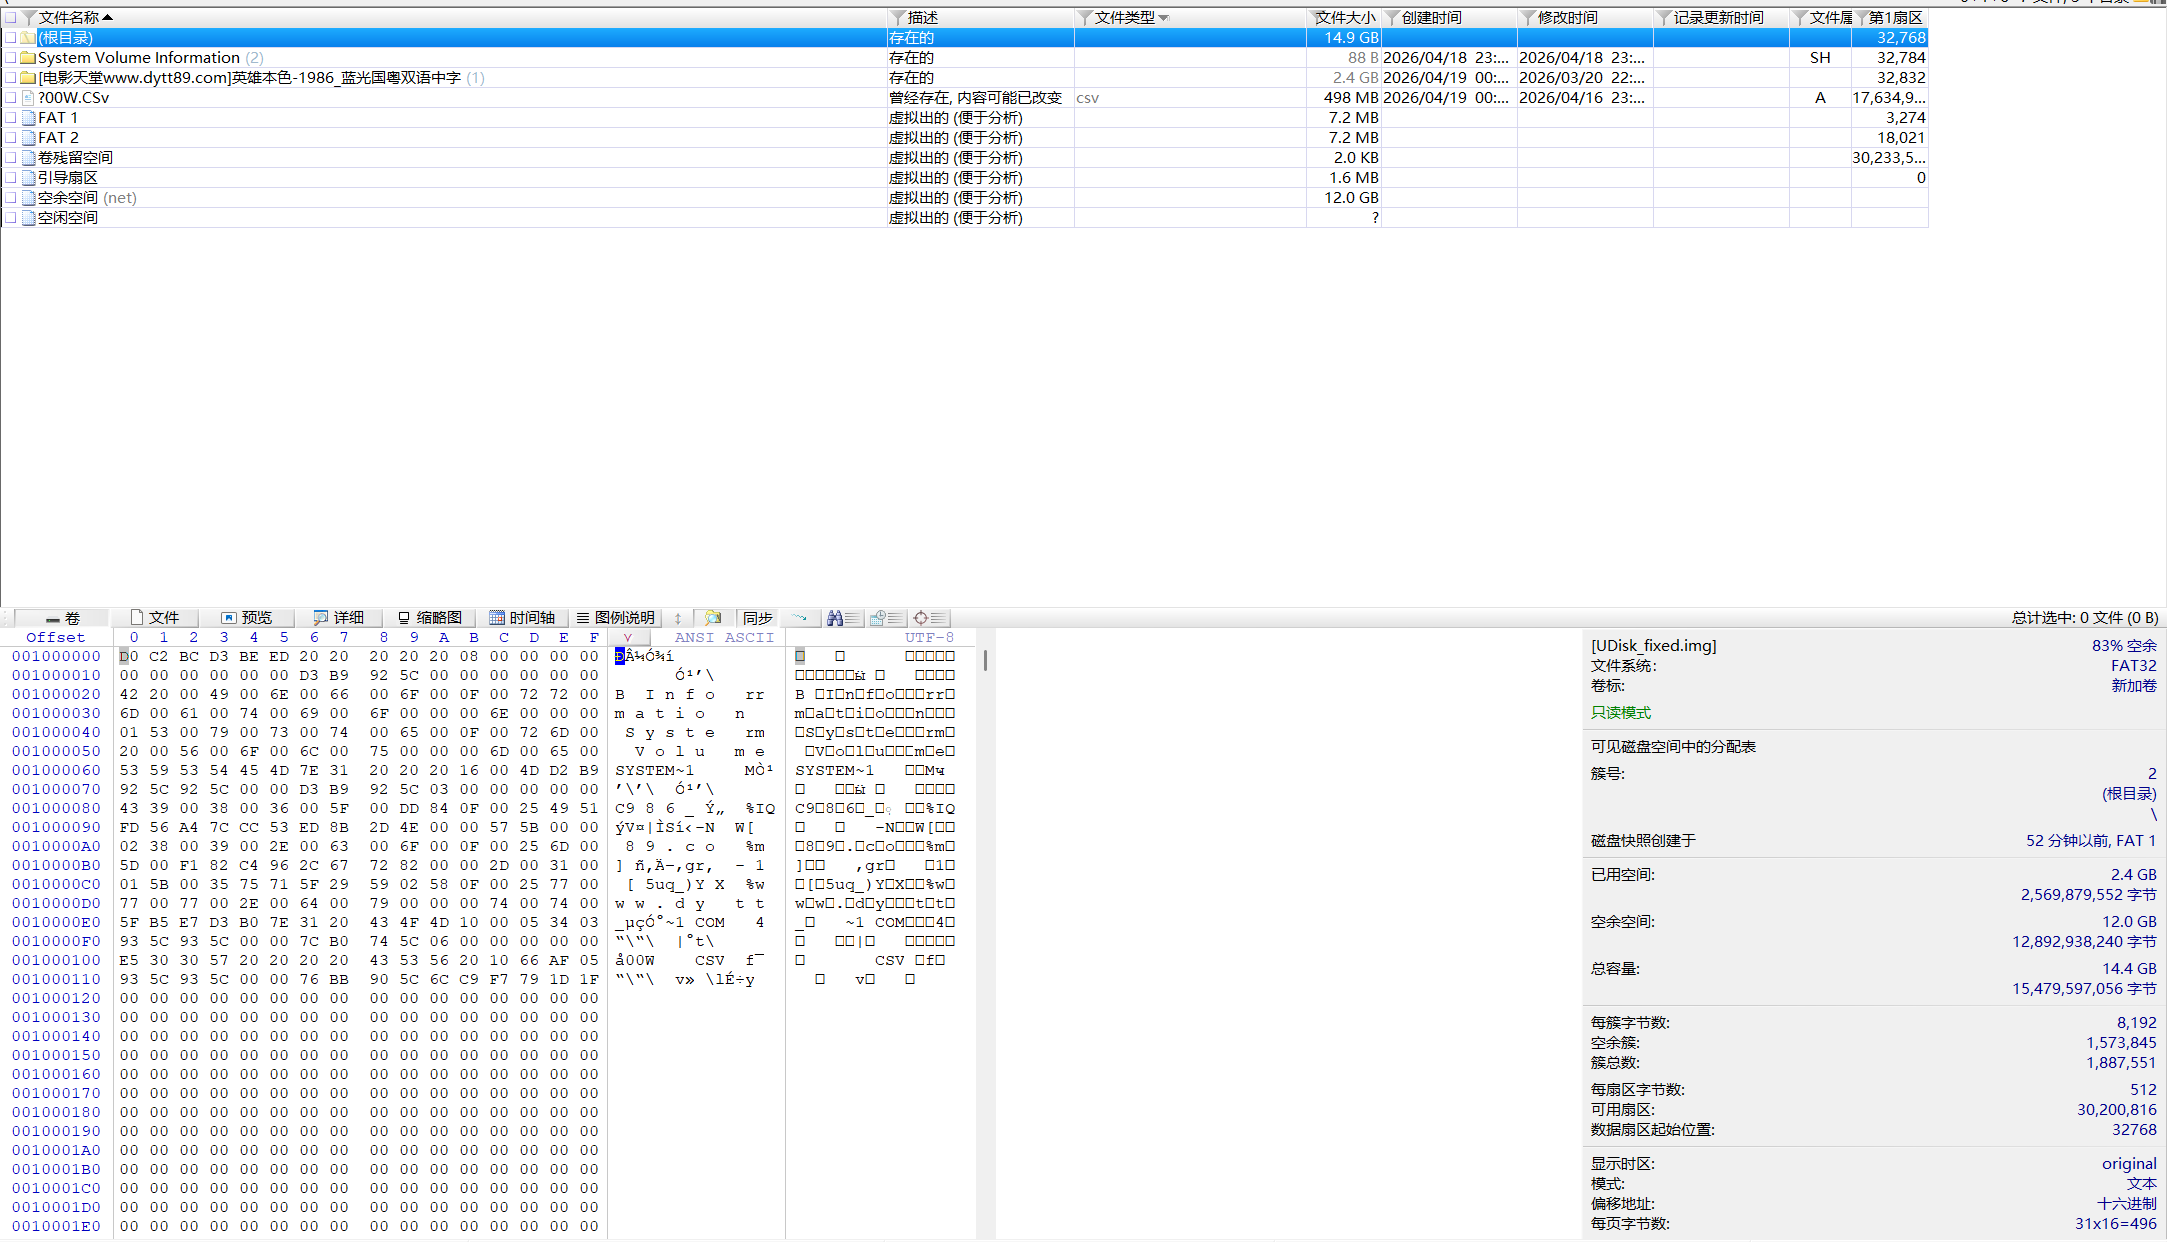
Task: Check the System Volume Information row box
Action: [x=10, y=58]
